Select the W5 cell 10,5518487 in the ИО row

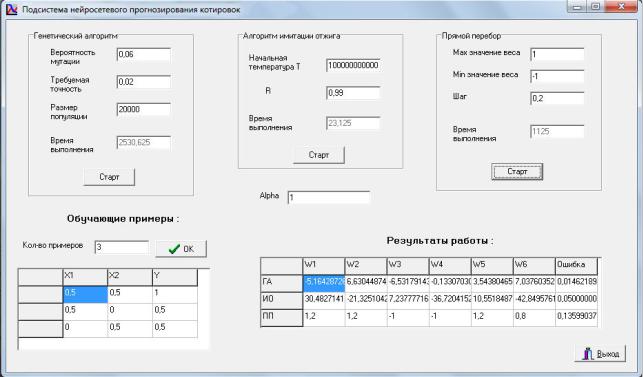point(492,301)
